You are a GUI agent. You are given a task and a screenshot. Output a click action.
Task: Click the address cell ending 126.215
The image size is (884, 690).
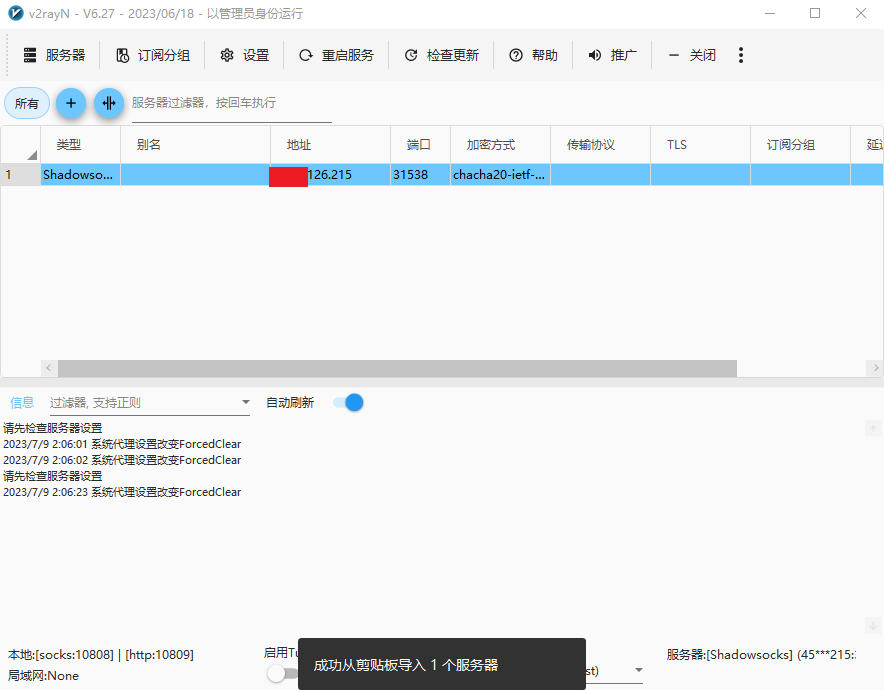[x=330, y=175]
